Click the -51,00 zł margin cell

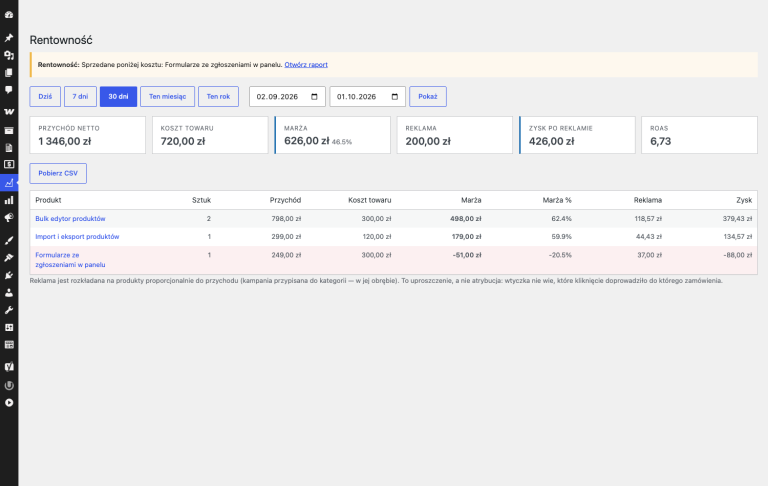(x=467, y=255)
